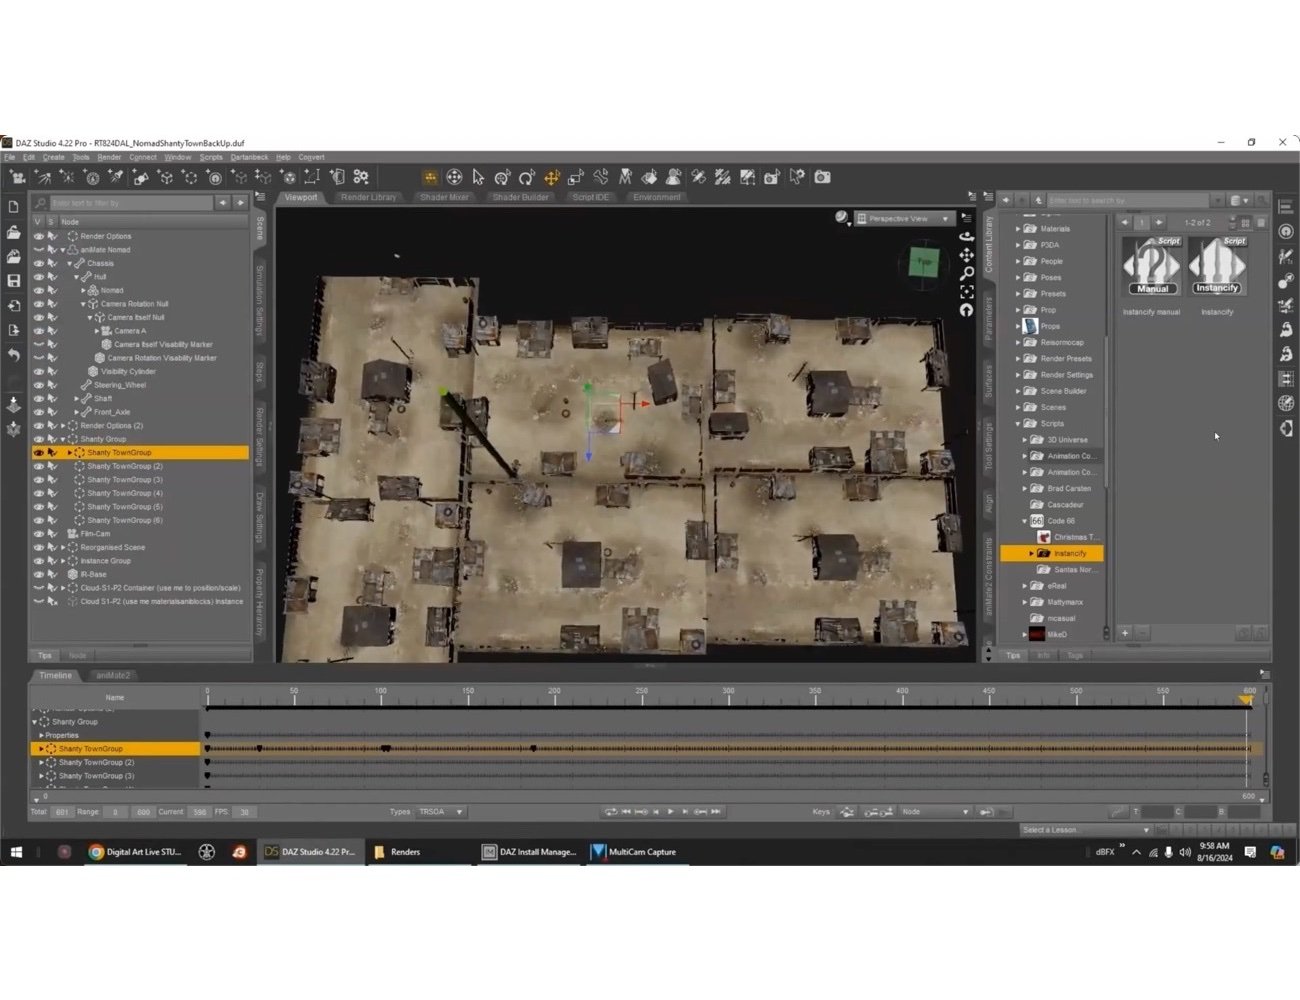This screenshot has width=1300, height=1000.
Task: Click the playhead marker at frame 600
Action: (1246, 701)
